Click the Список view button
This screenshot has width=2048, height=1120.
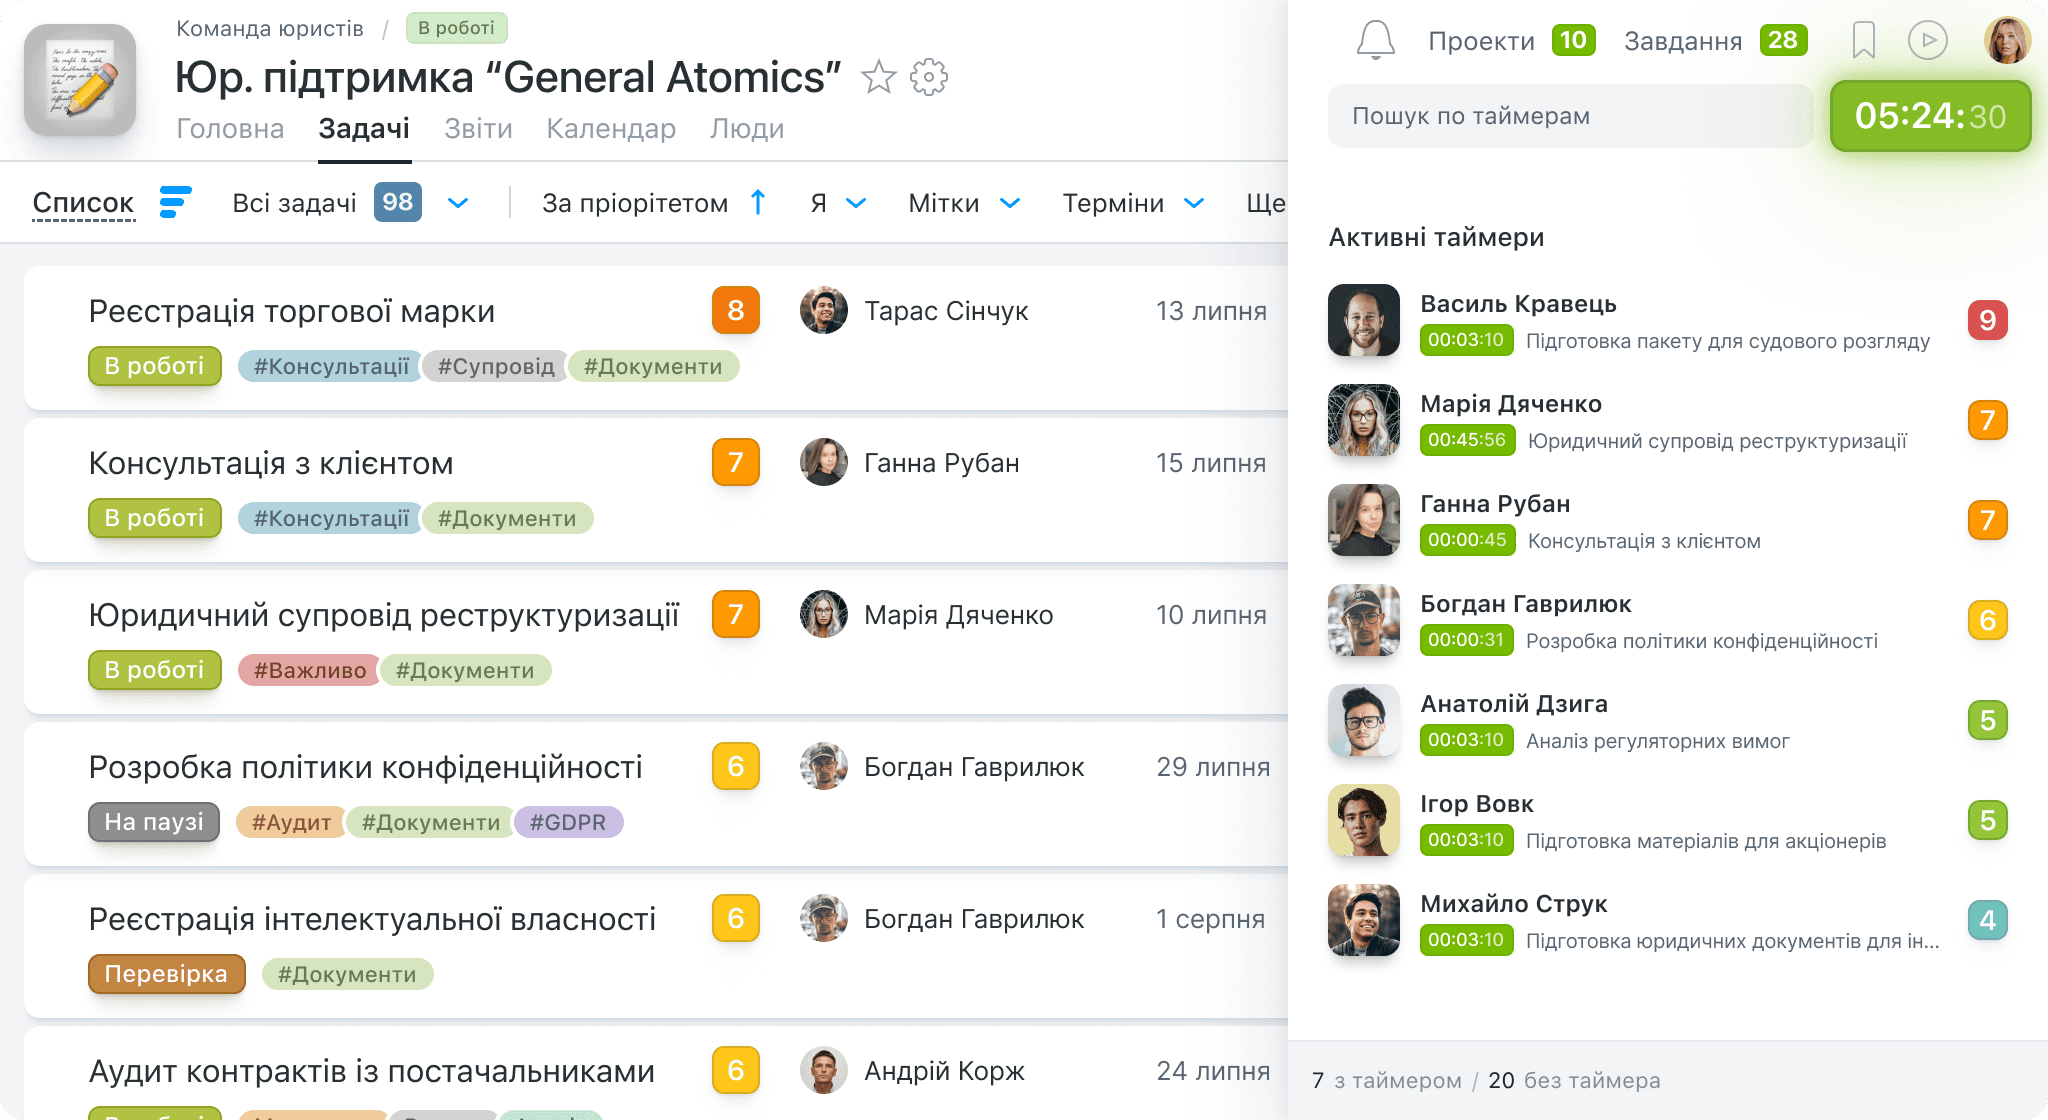[x=84, y=202]
